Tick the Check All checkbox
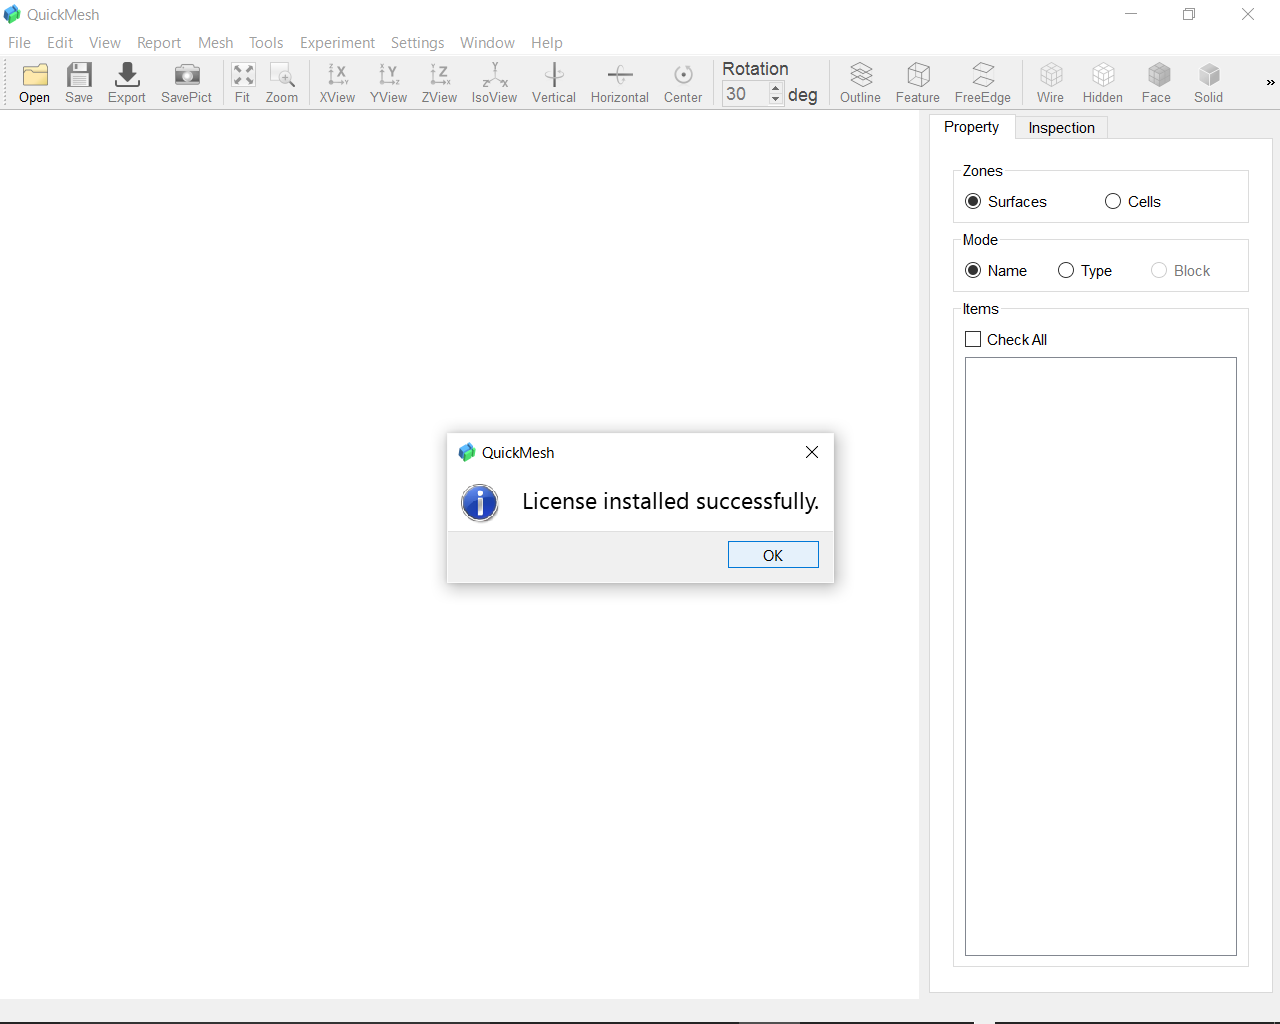This screenshot has width=1280, height=1024. point(973,339)
